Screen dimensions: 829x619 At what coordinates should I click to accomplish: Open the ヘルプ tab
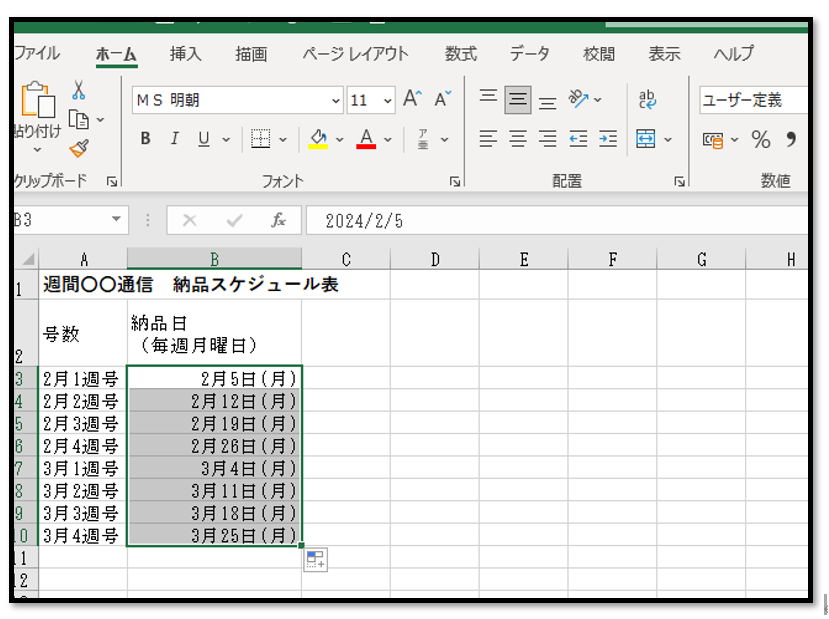(733, 53)
